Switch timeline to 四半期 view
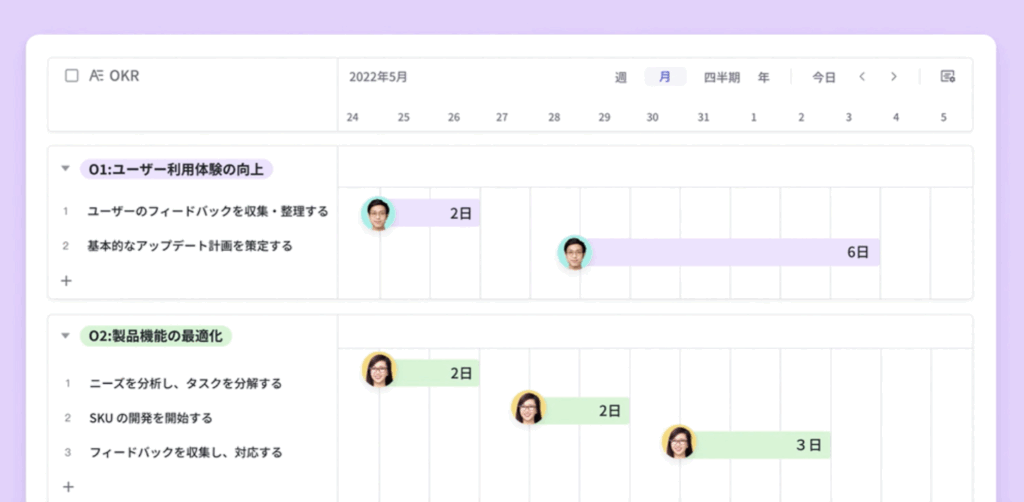This screenshot has width=1024, height=502. click(x=722, y=77)
